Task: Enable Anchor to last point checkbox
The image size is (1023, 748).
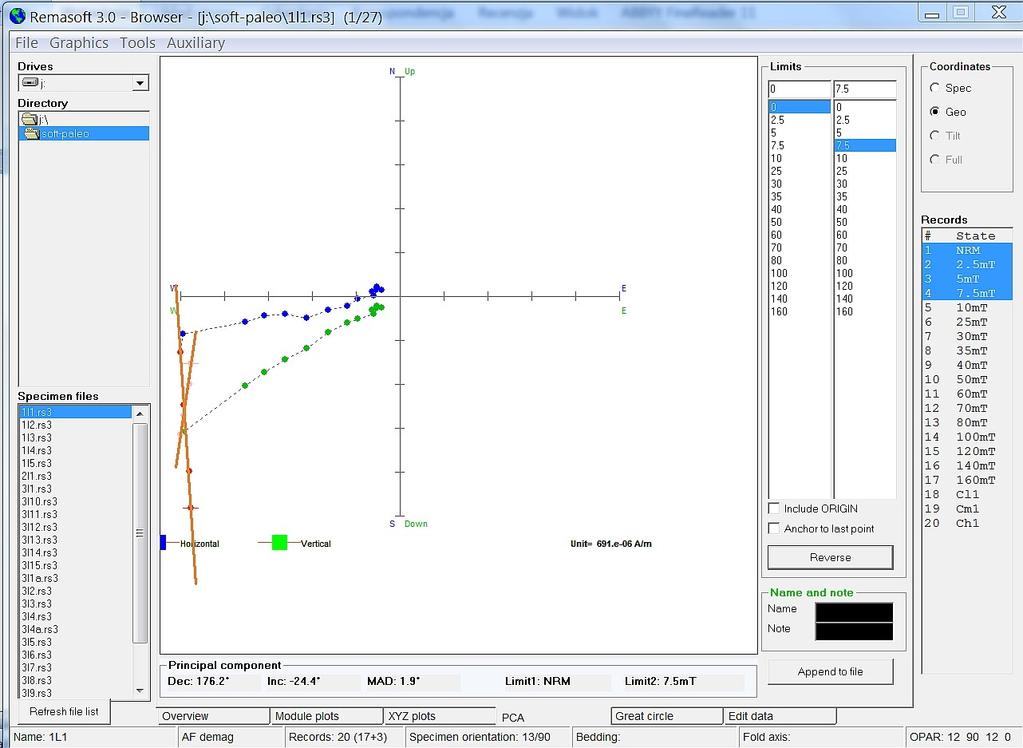Action: pyautogui.click(x=774, y=528)
